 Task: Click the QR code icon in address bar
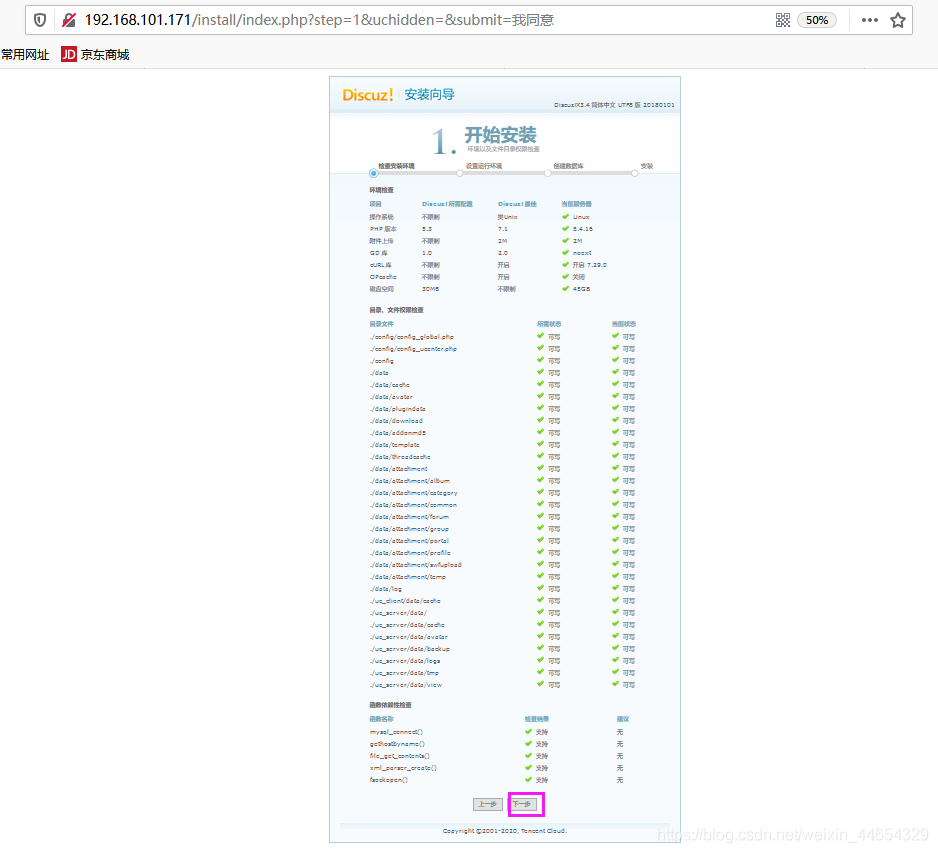tap(782, 20)
